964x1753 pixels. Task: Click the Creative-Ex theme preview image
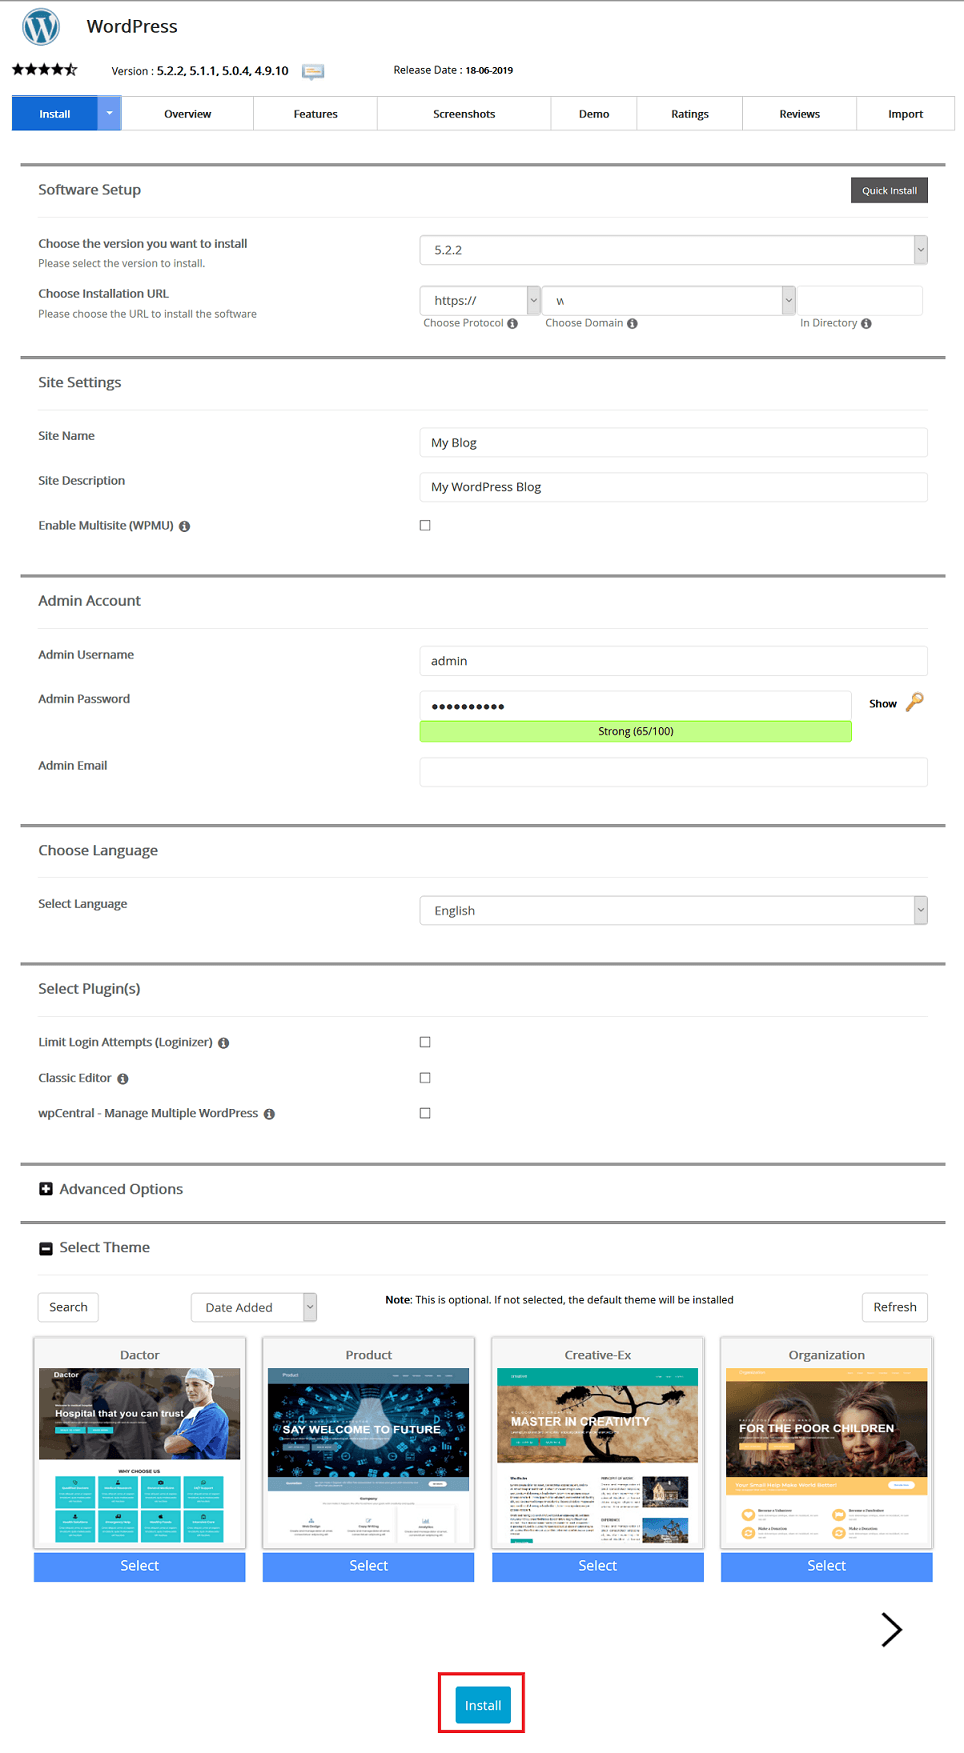tap(598, 1456)
